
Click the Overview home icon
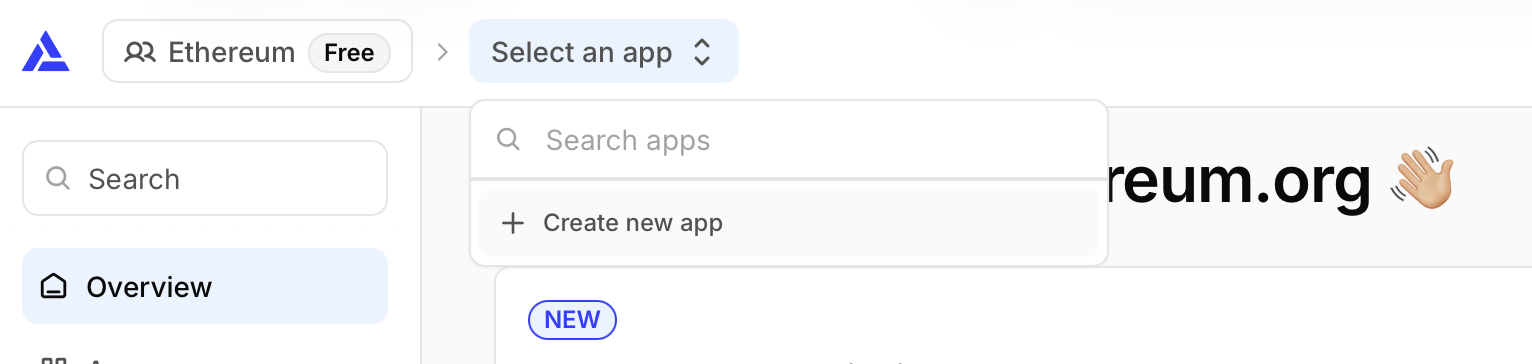[54, 287]
